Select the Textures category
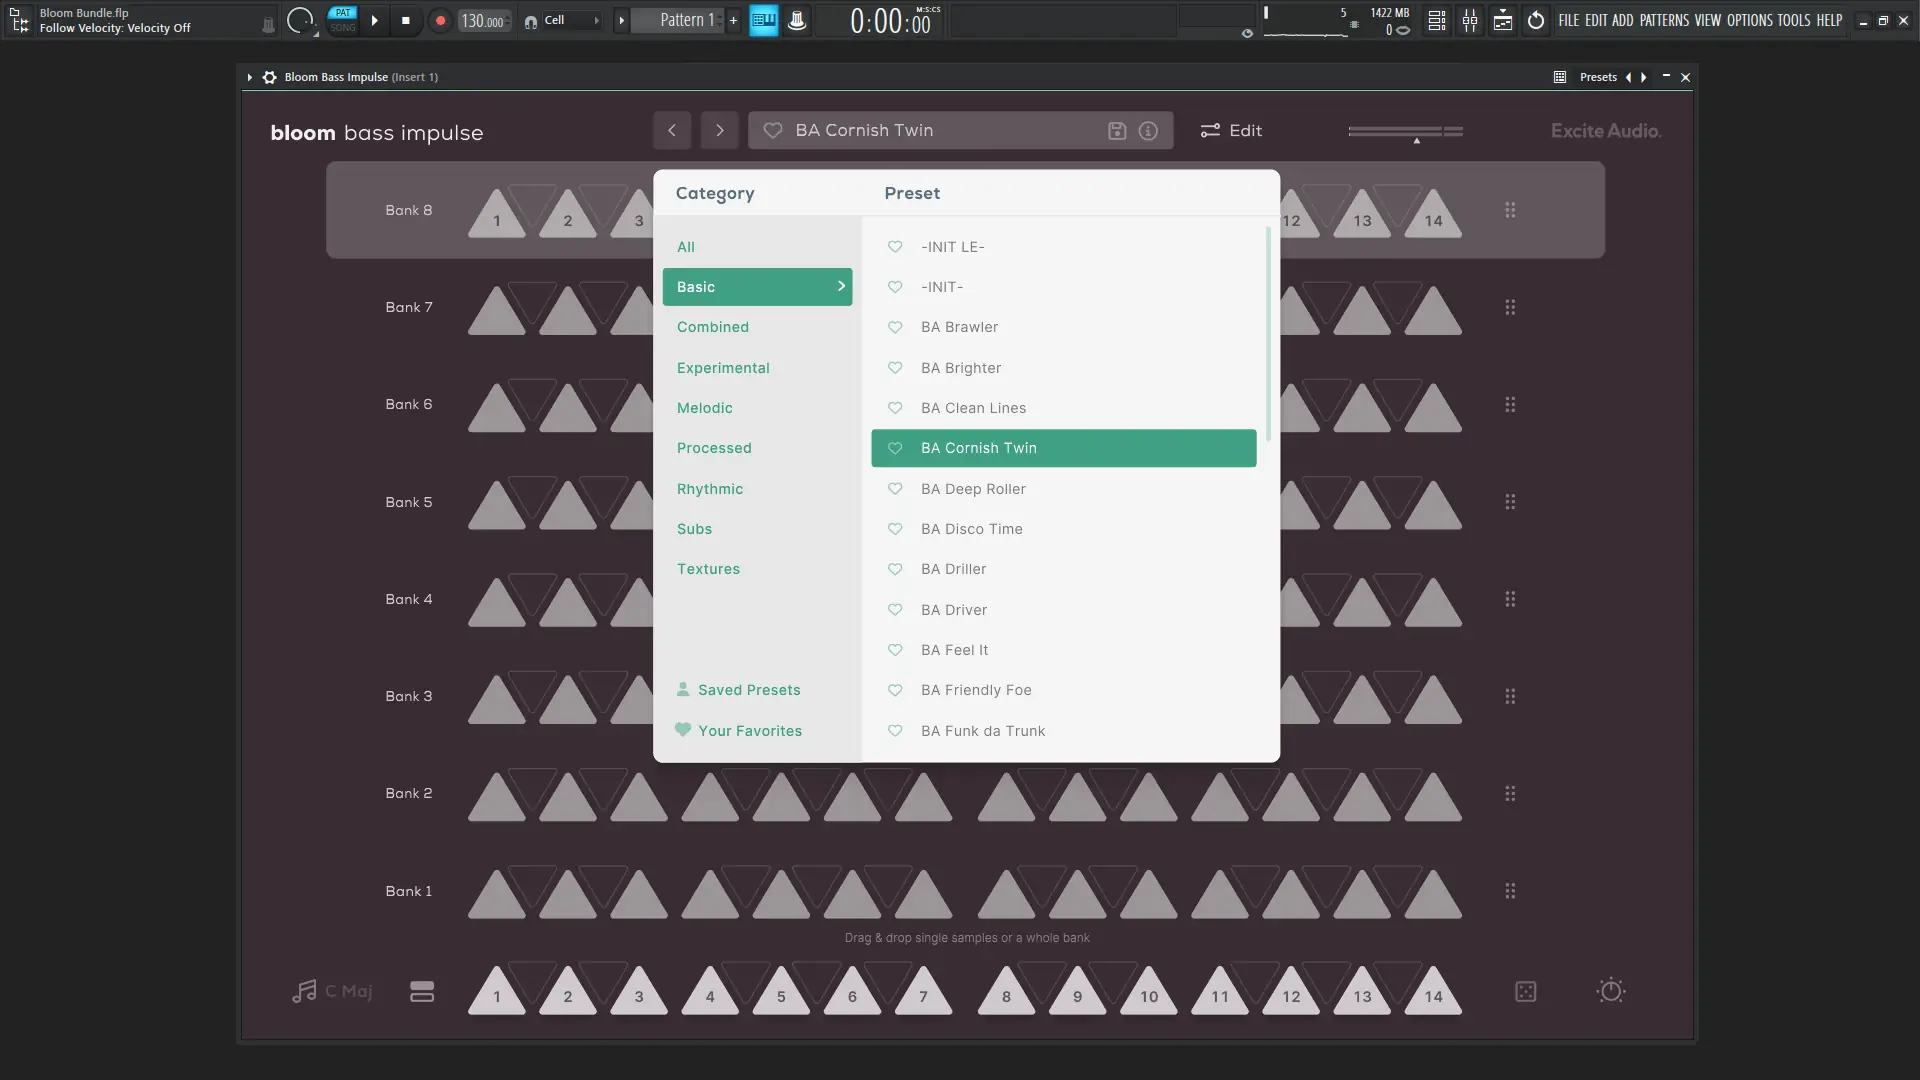This screenshot has width=1920, height=1080. click(x=708, y=569)
